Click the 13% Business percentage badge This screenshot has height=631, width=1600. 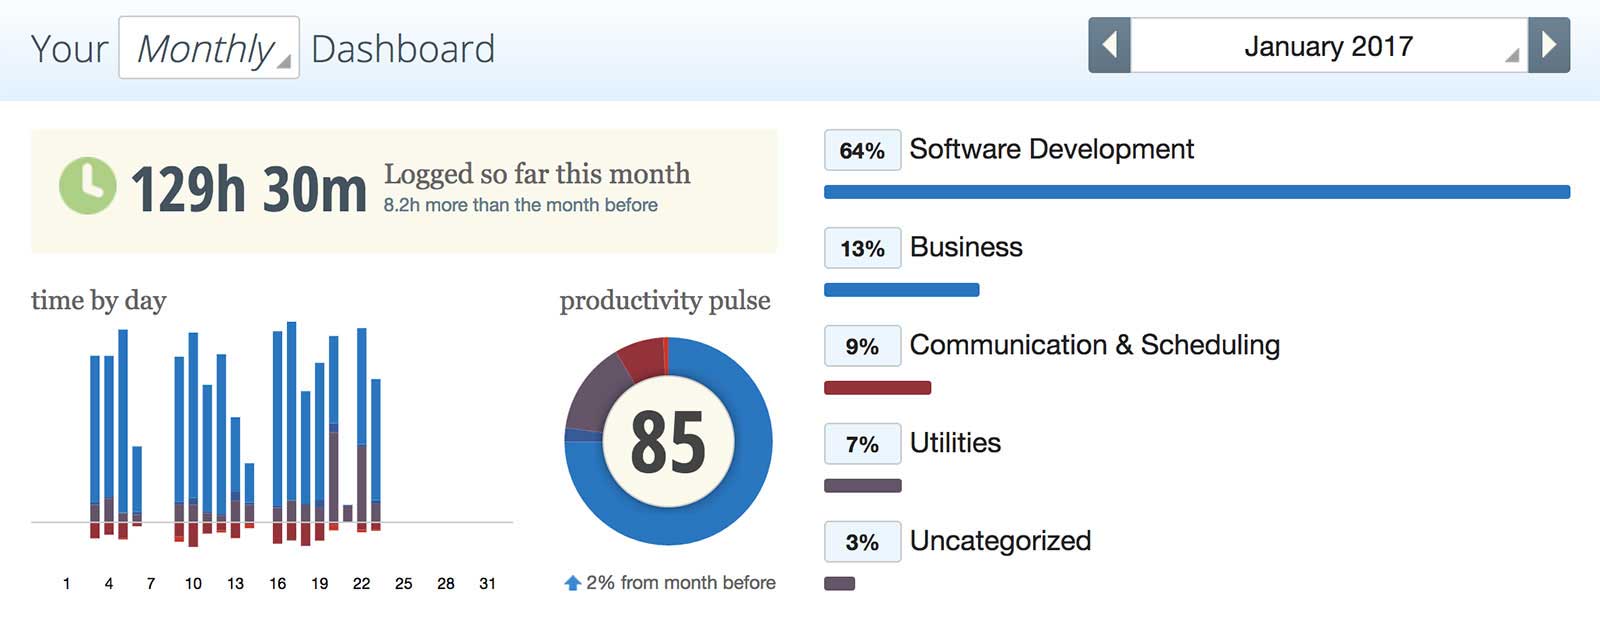[x=862, y=248]
